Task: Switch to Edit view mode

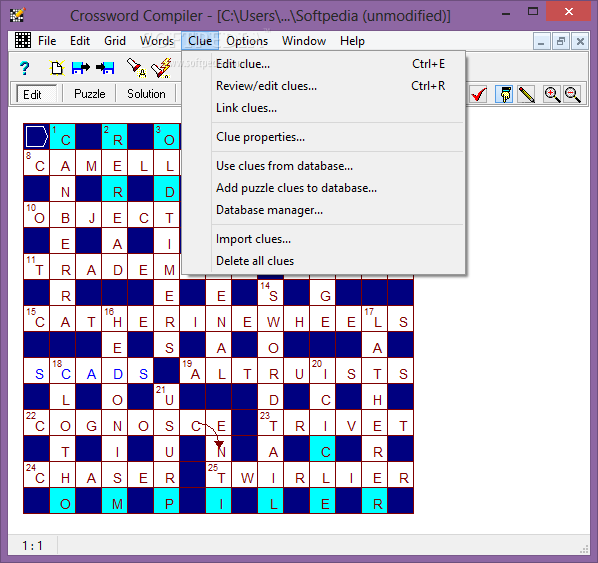Action: [x=37, y=94]
